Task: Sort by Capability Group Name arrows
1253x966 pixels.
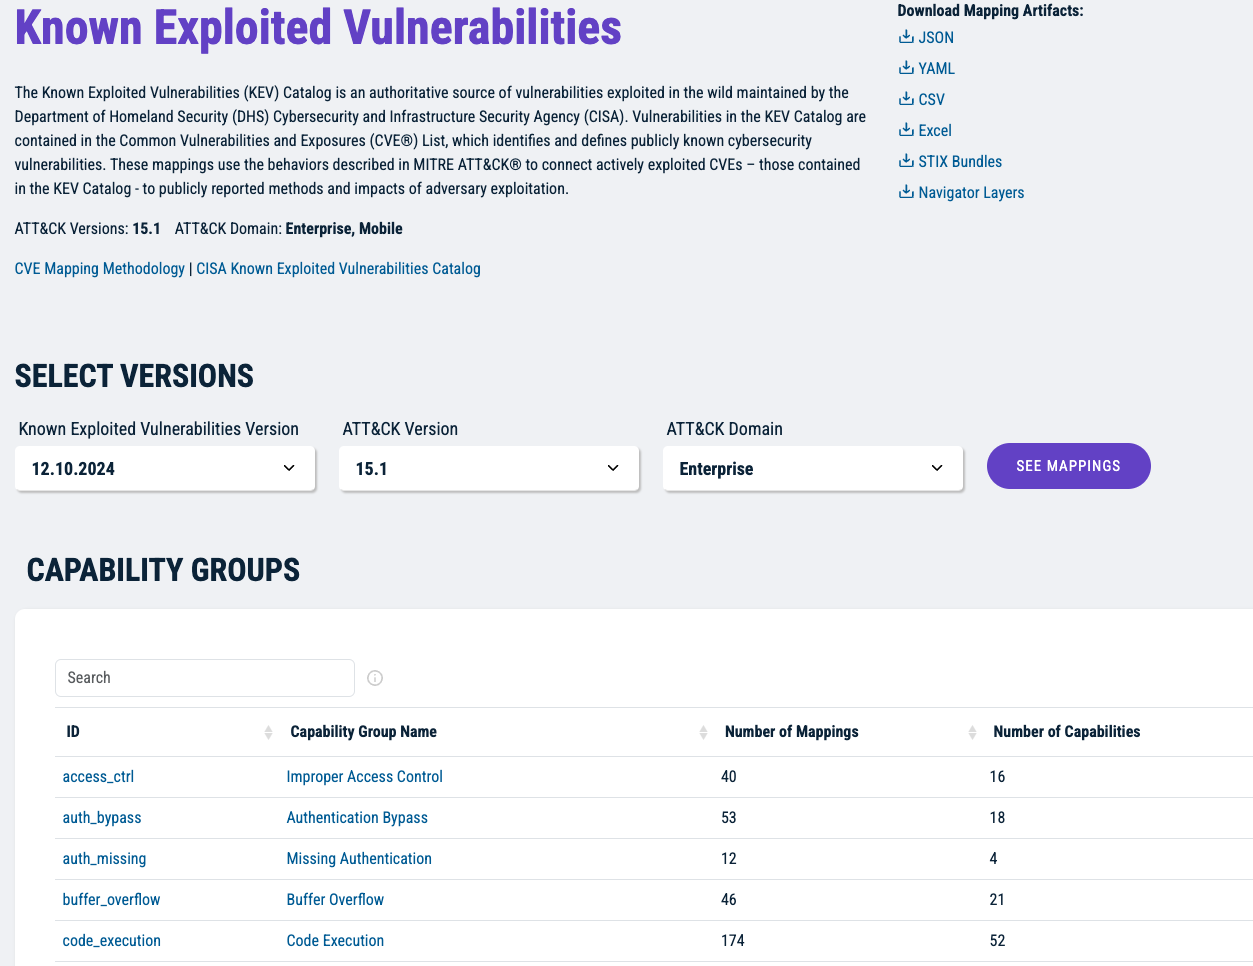Action: (703, 733)
